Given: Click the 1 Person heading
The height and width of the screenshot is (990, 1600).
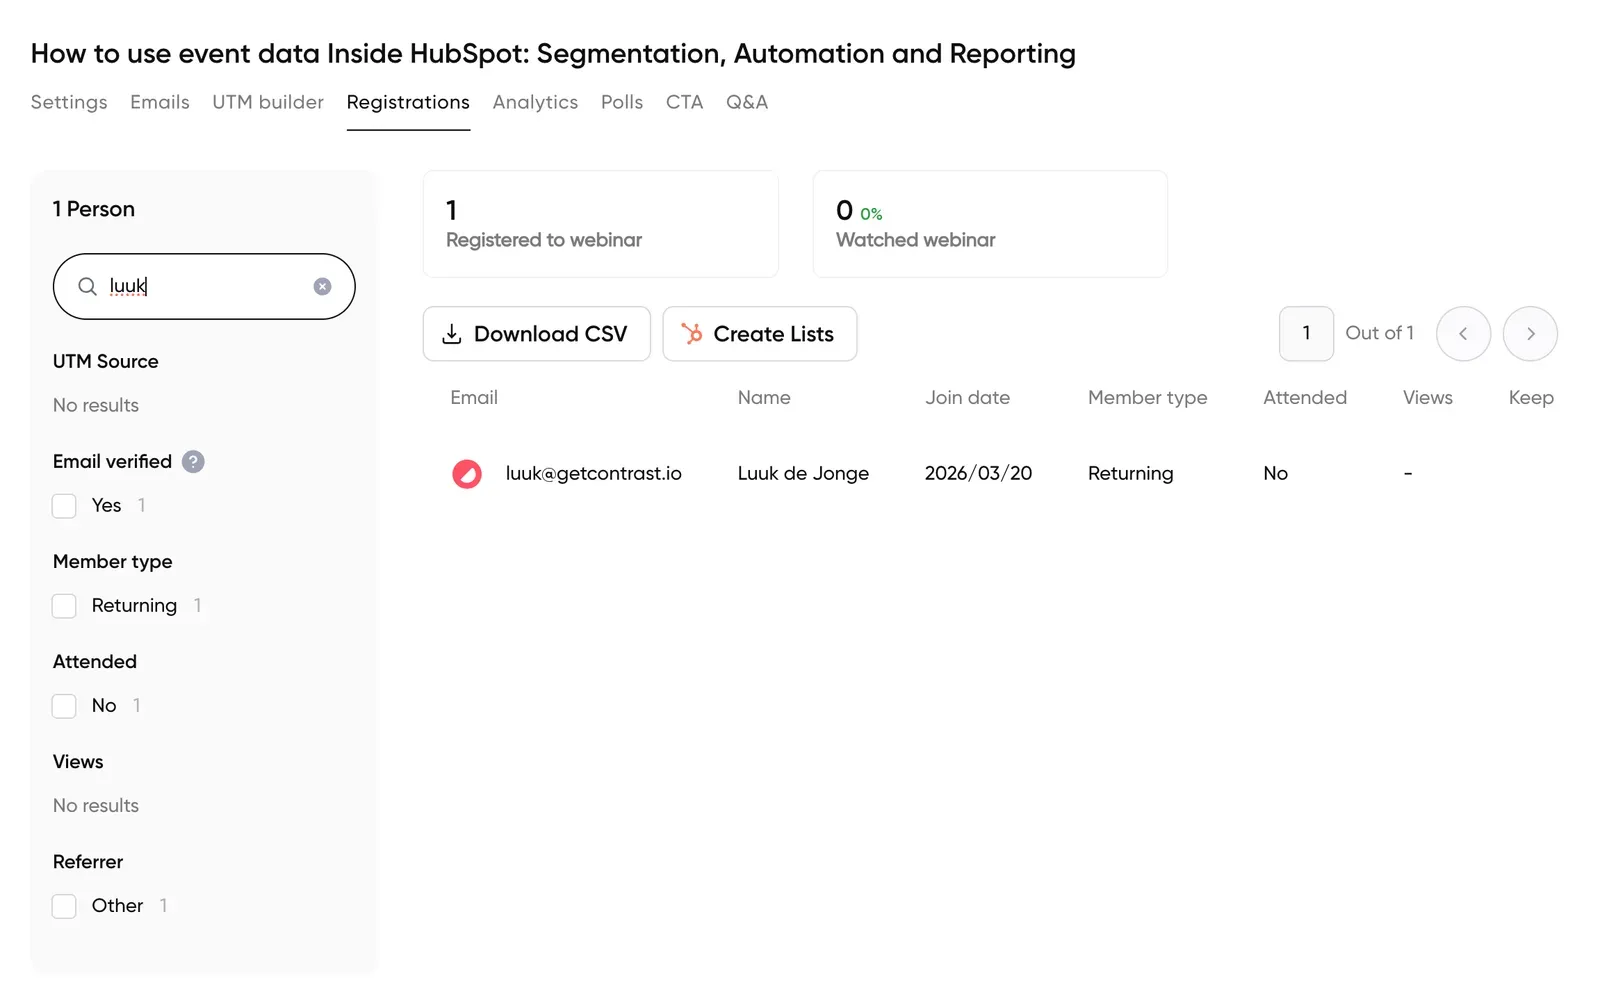Looking at the screenshot, I should point(94,209).
